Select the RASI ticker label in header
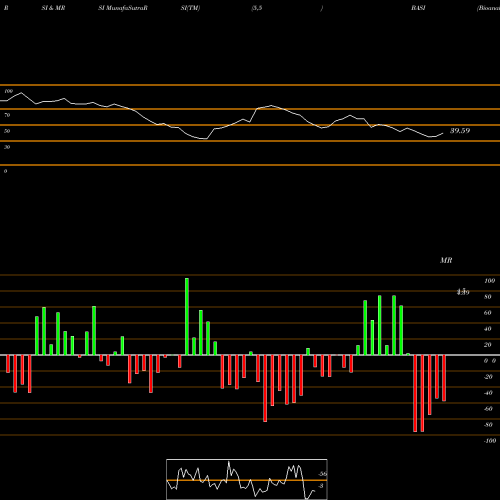The image size is (500, 500). click(418, 8)
